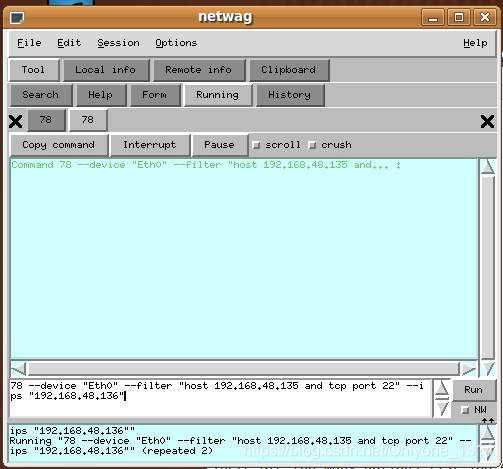
Task: Select the Remote info tab
Action: (x=199, y=70)
